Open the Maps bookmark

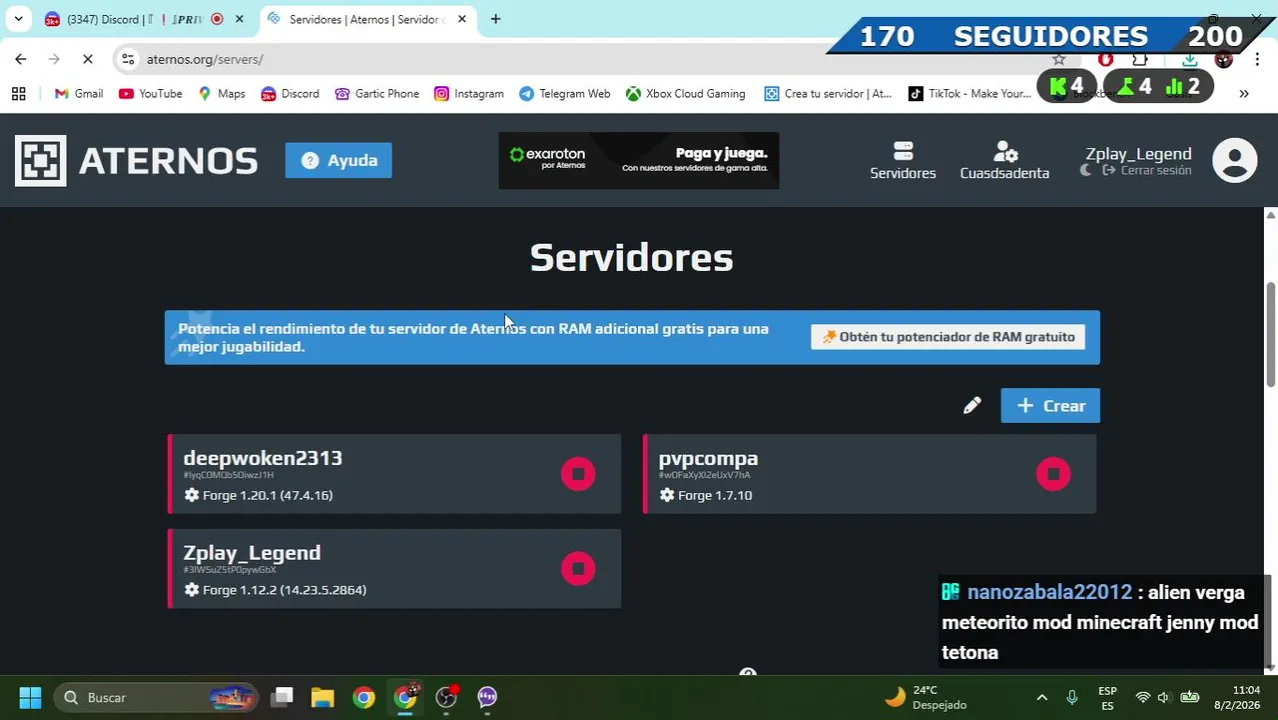point(221,93)
